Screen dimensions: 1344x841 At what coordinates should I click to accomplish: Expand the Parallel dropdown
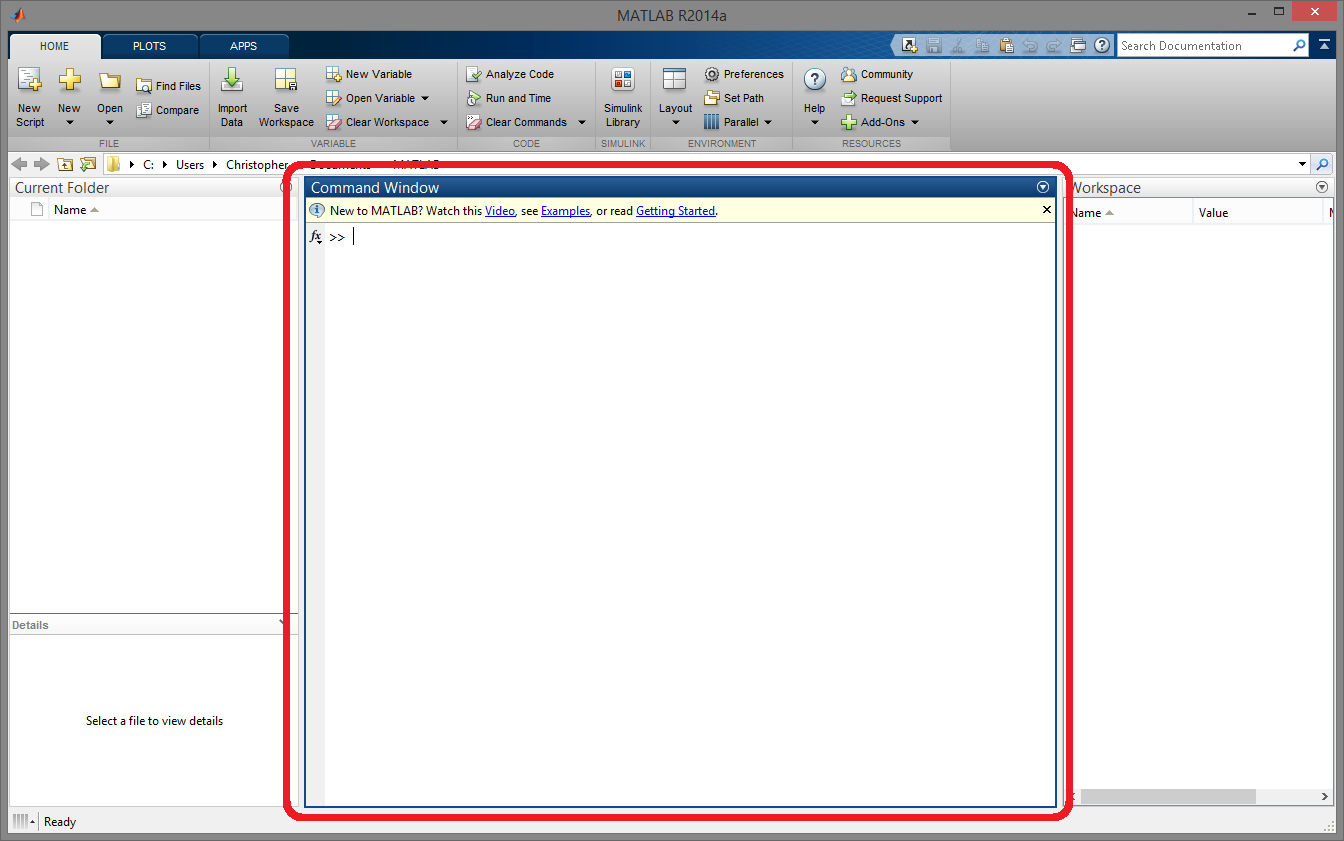pyautogui.click(x=768, y=122)
